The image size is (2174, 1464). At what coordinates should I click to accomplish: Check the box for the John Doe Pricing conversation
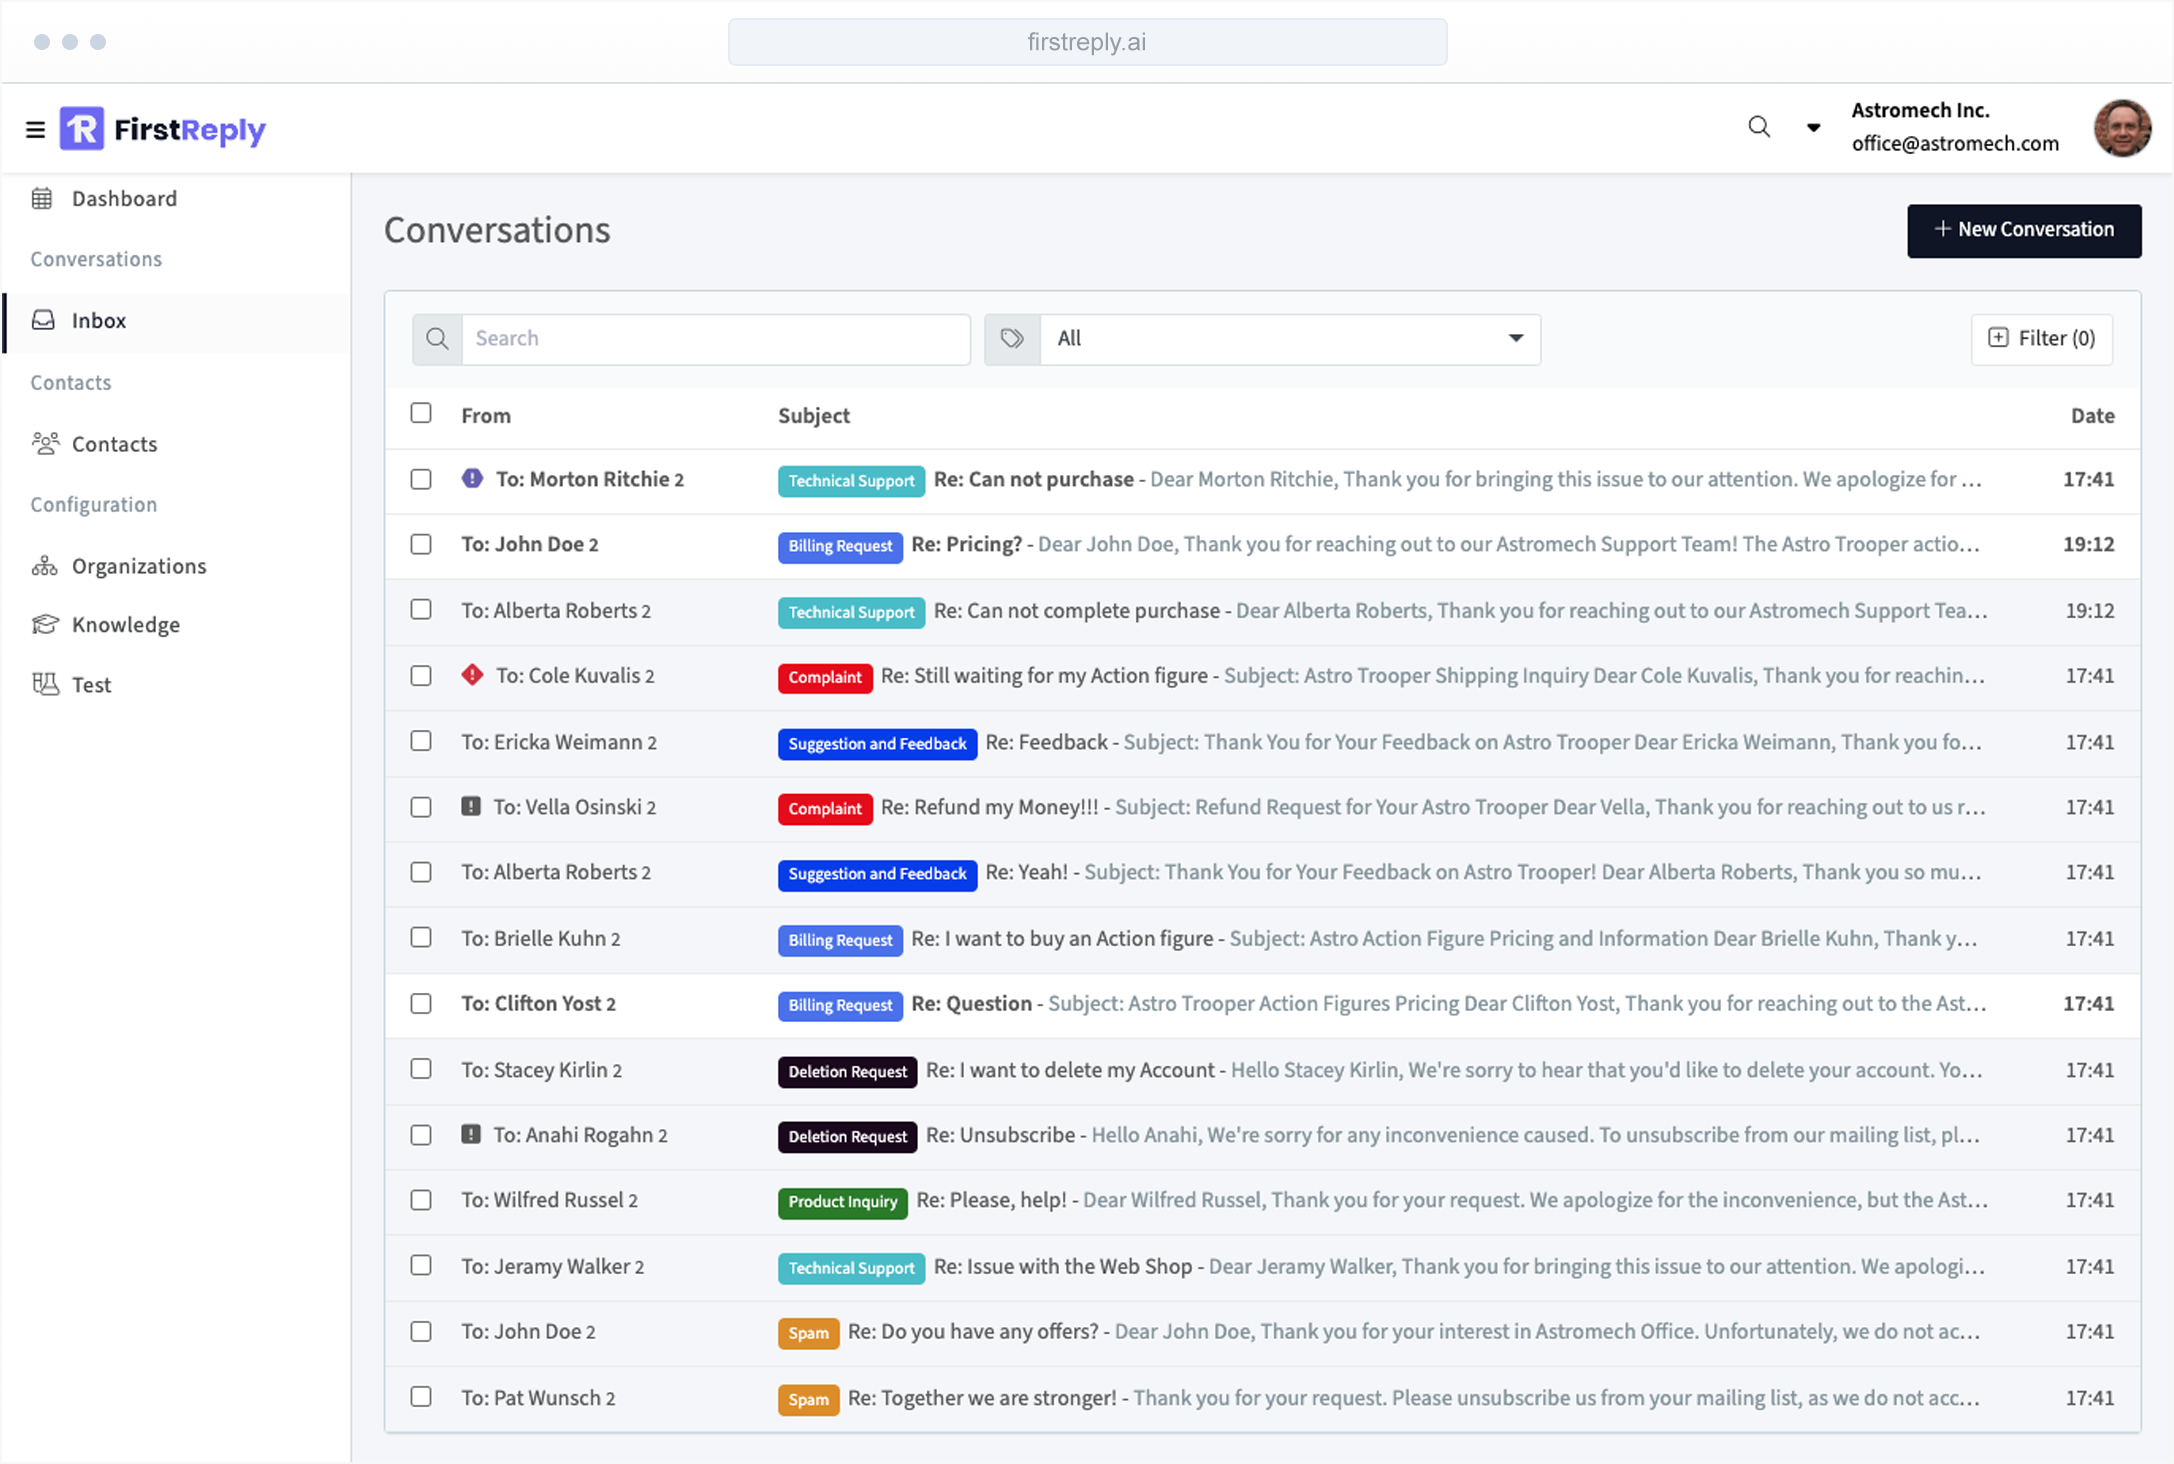421,545
